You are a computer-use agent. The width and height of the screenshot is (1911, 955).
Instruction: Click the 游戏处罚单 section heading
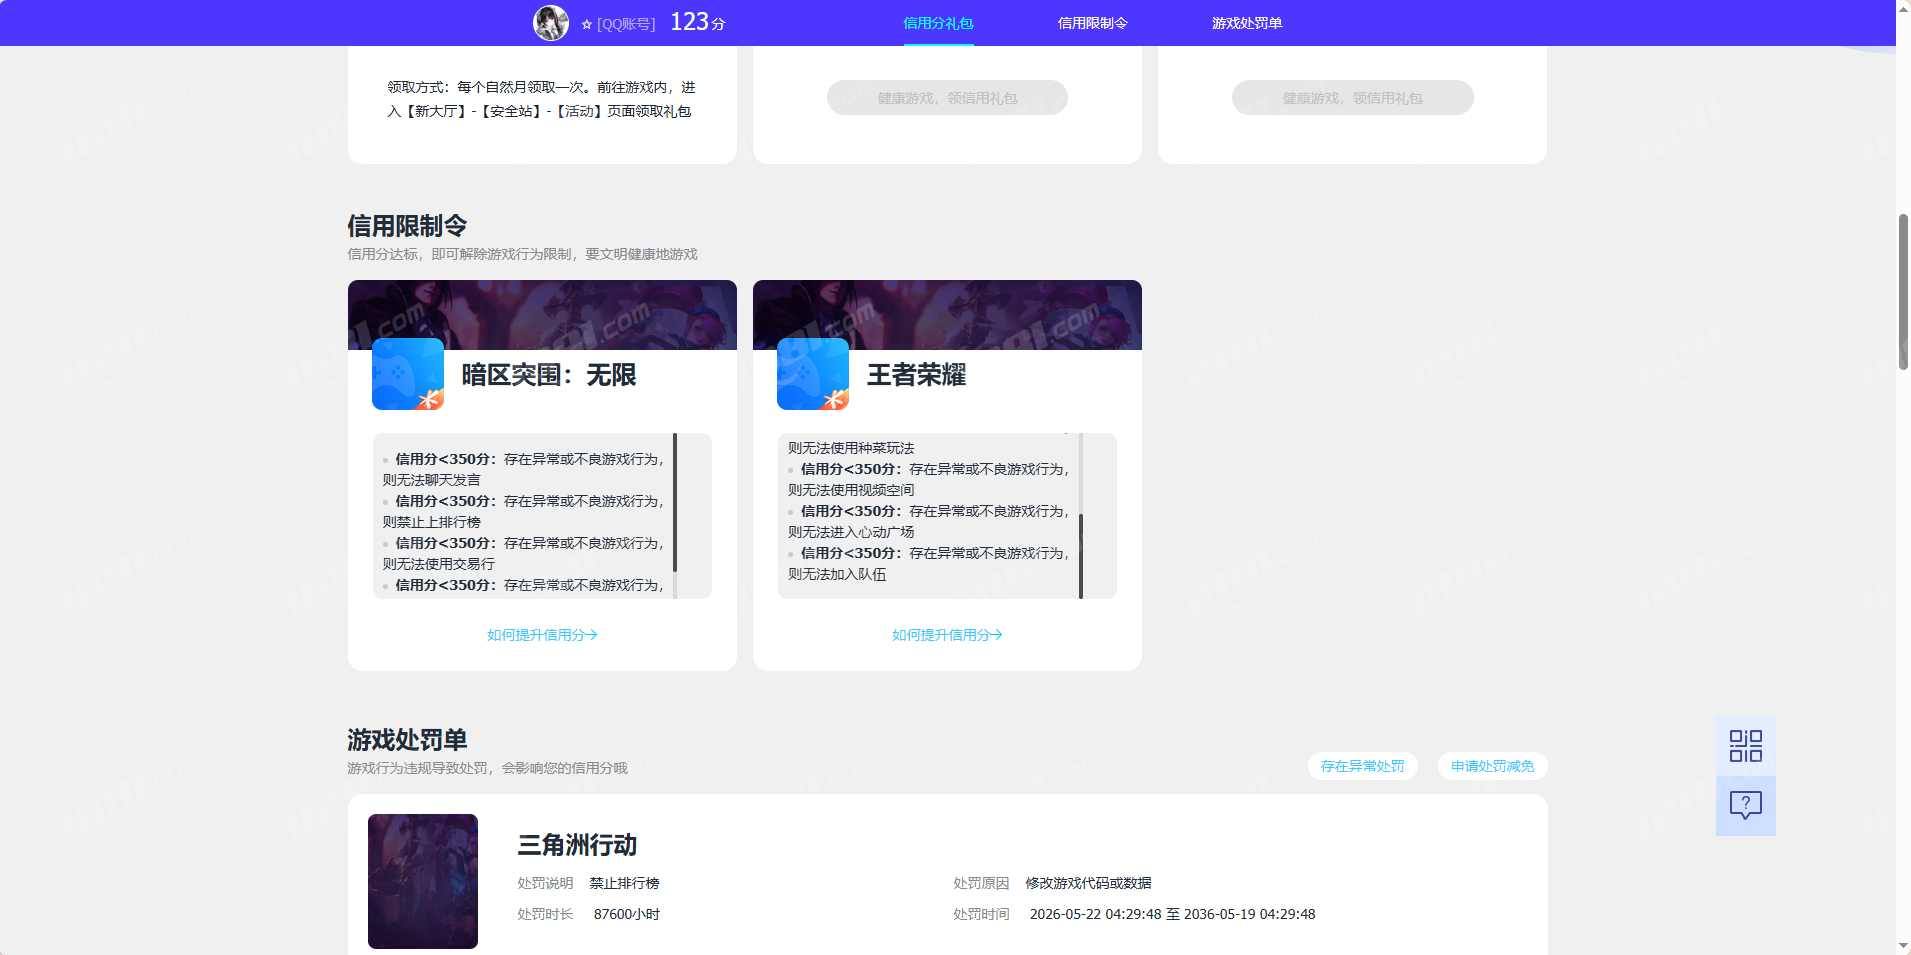(407, 740)
